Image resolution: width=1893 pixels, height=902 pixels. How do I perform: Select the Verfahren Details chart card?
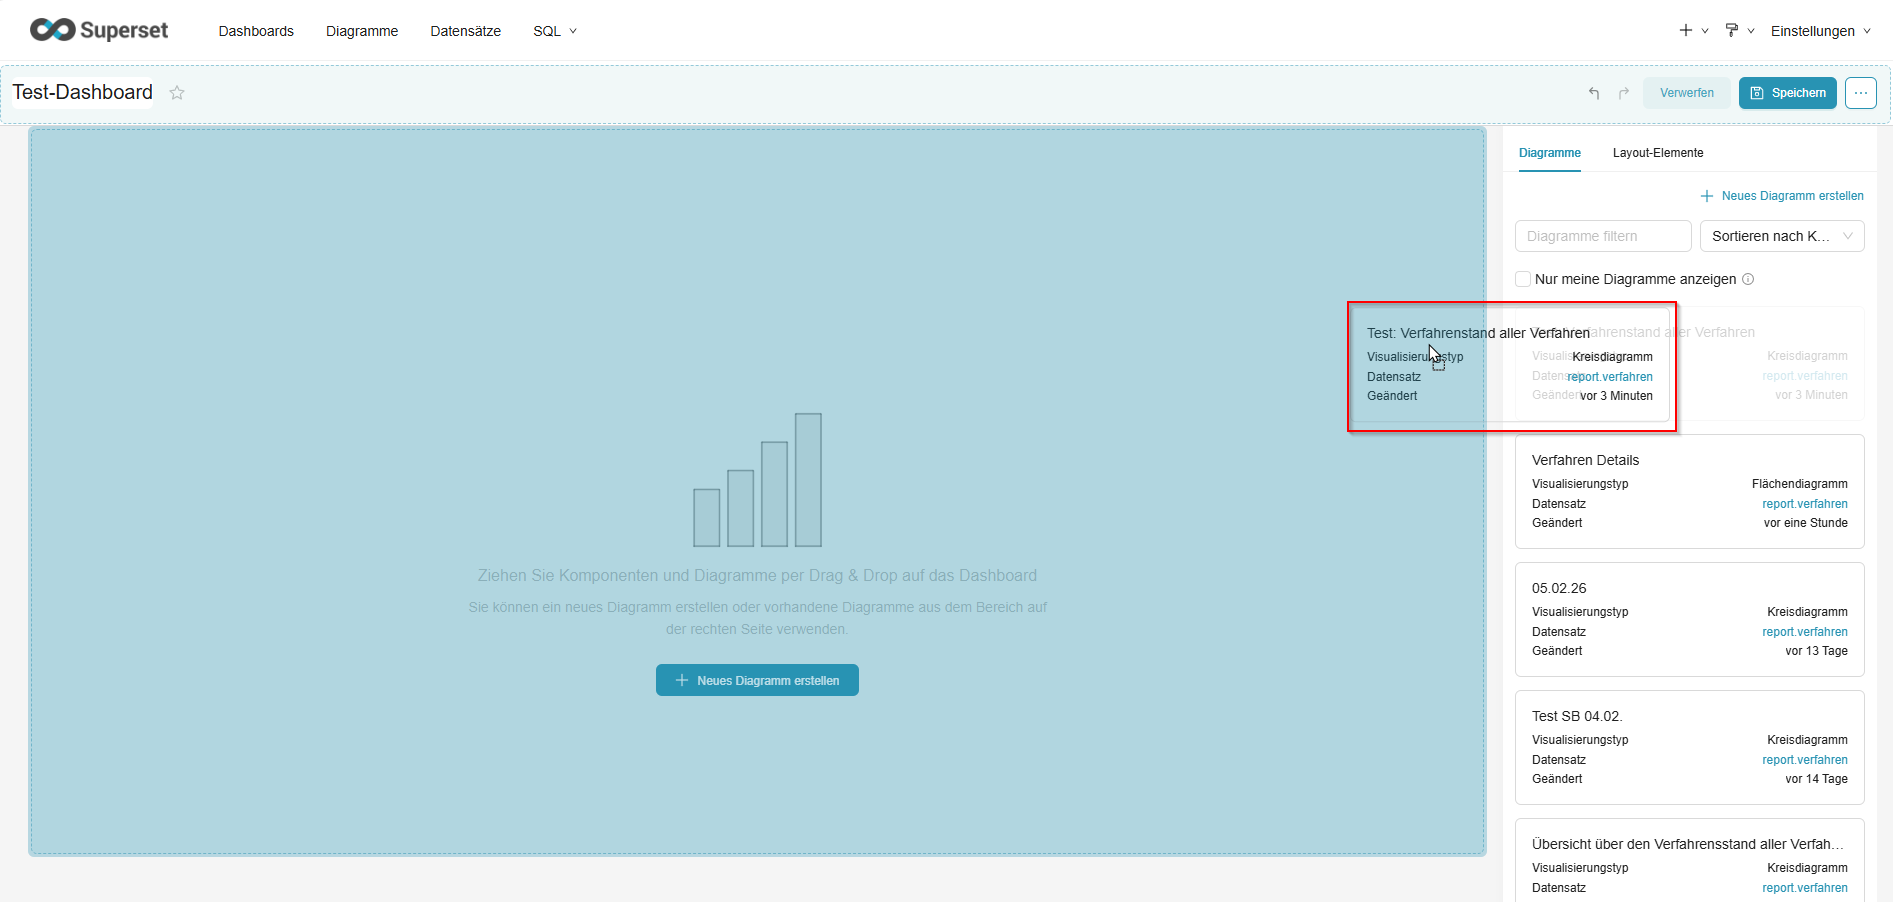coord(1689,491)
